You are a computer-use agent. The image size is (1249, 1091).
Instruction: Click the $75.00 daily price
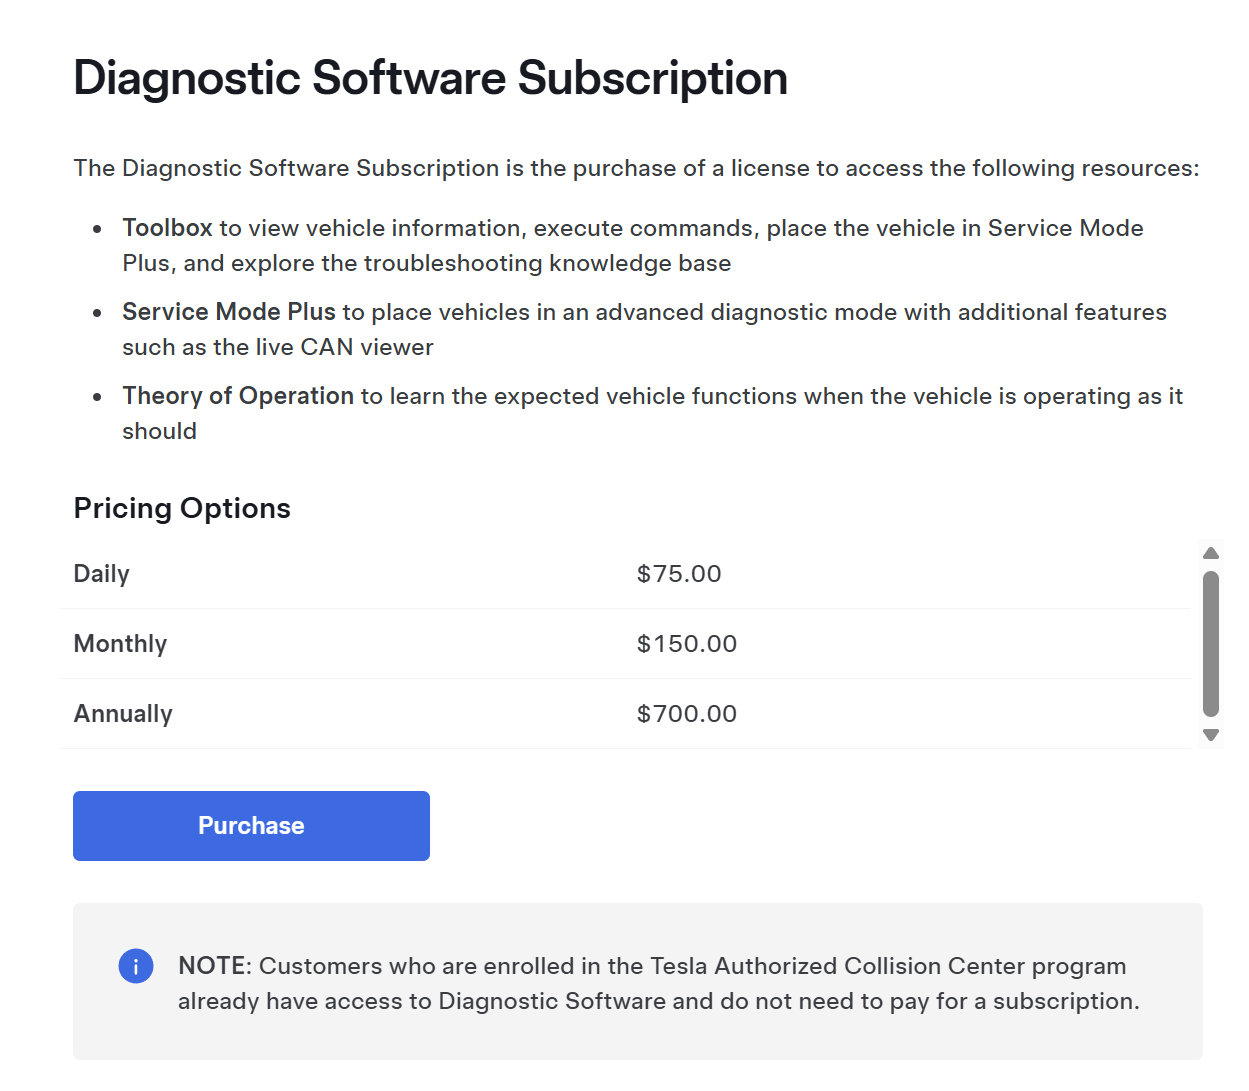(679, 574)
